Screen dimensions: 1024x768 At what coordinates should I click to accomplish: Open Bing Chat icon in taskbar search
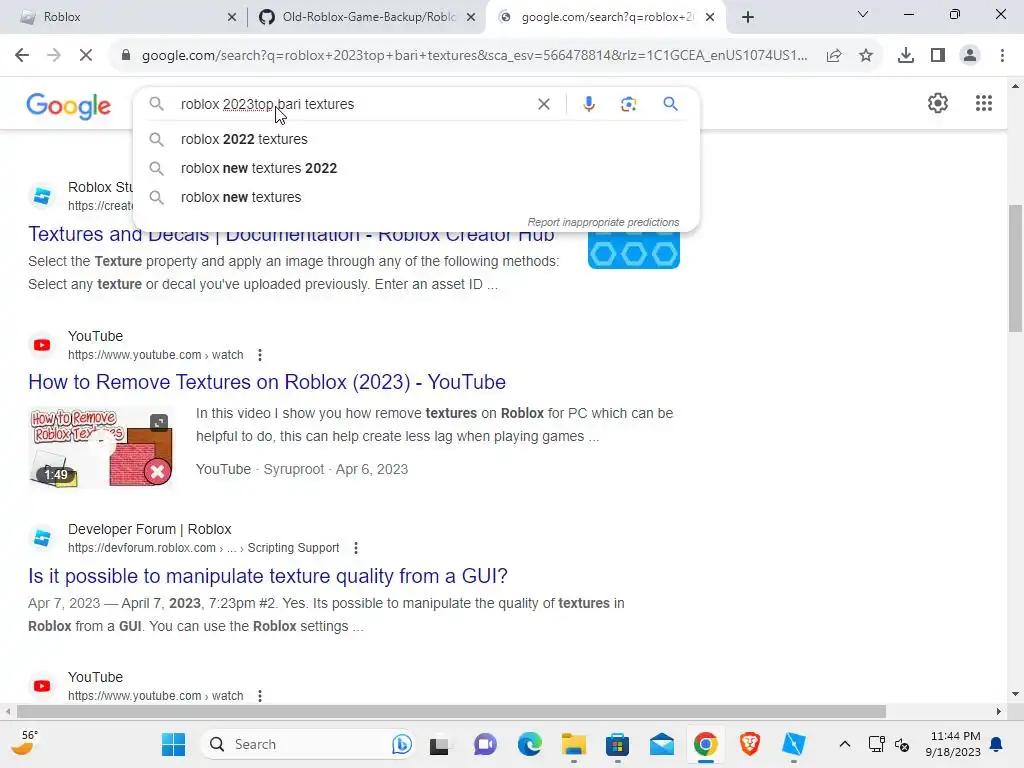pos(402,744)
